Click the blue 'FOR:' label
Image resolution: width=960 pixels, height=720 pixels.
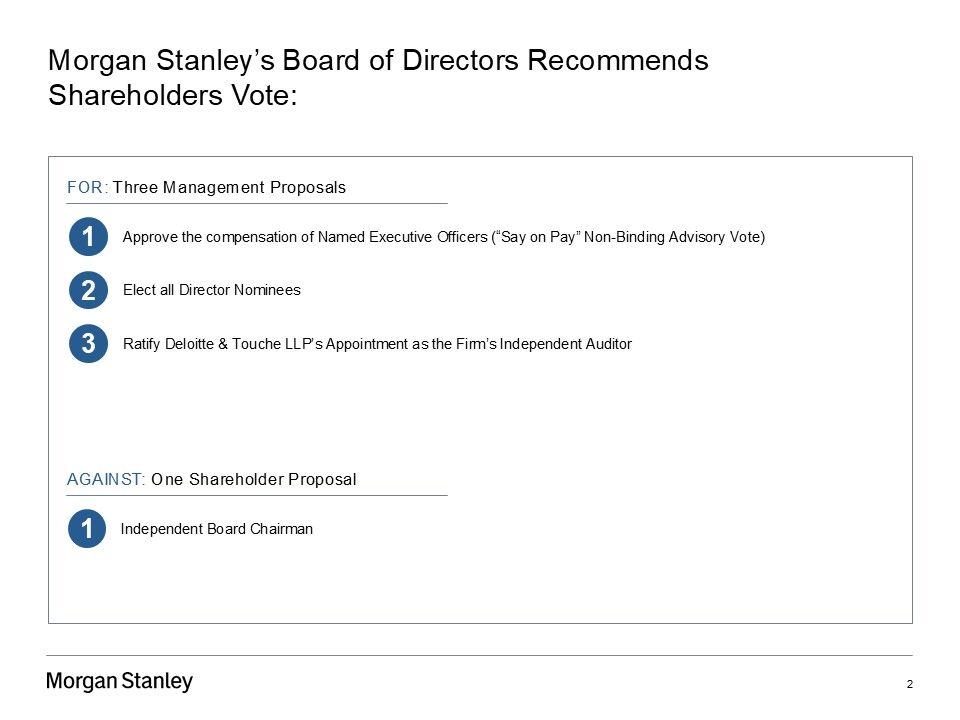[x=87, y=187]
